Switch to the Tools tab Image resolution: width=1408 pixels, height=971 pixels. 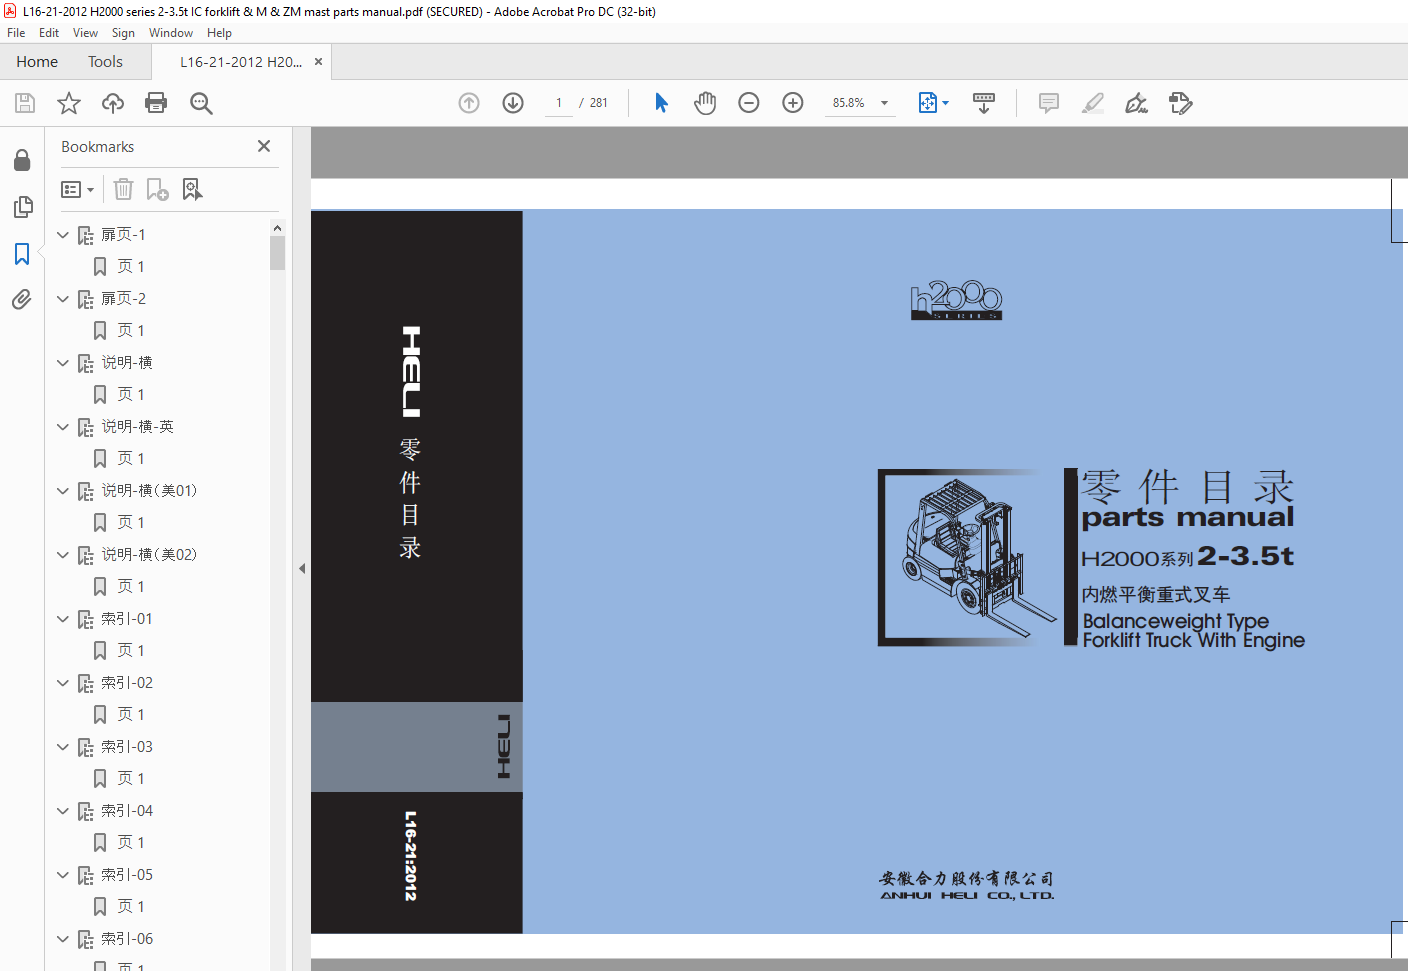(105, 62)
